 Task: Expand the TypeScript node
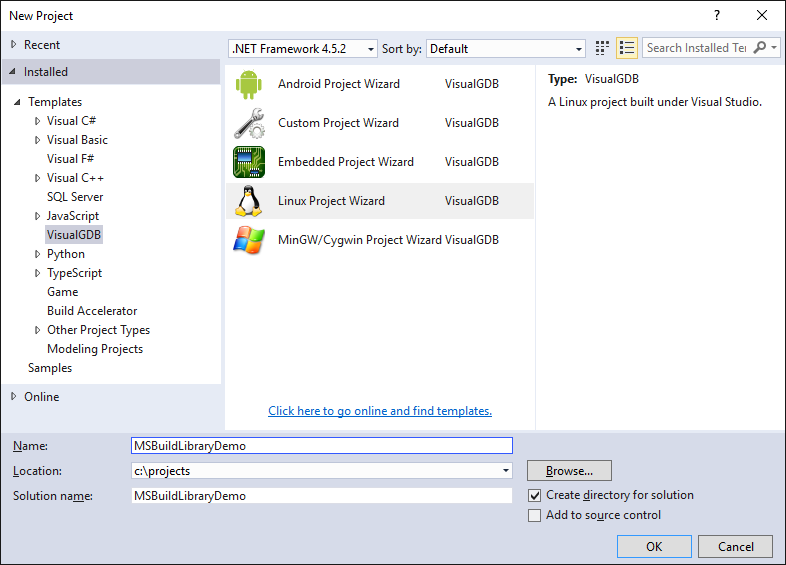coord(38,273)
